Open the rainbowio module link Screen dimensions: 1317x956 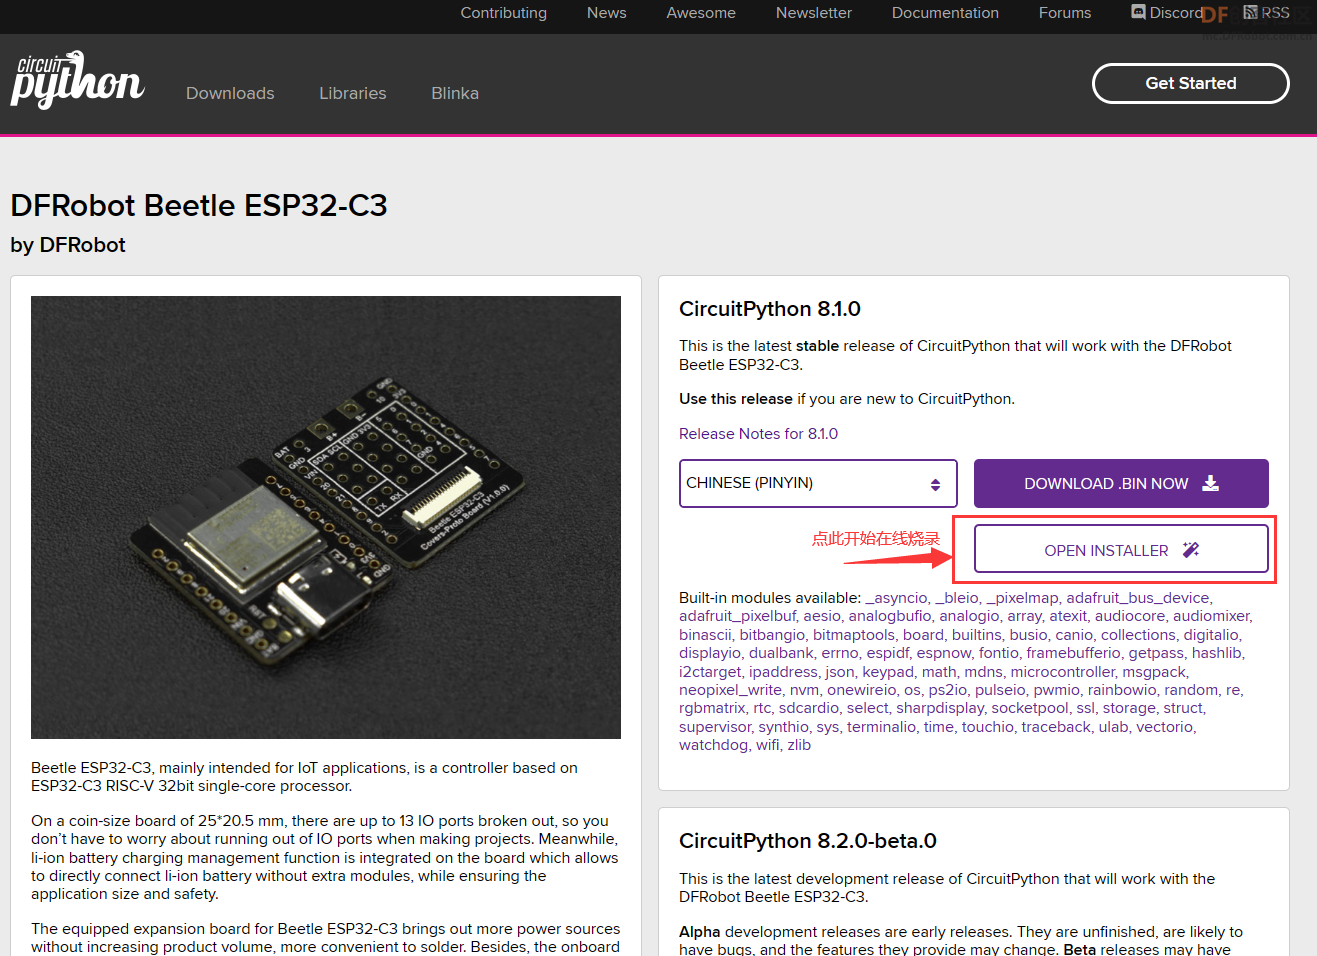1122,690
